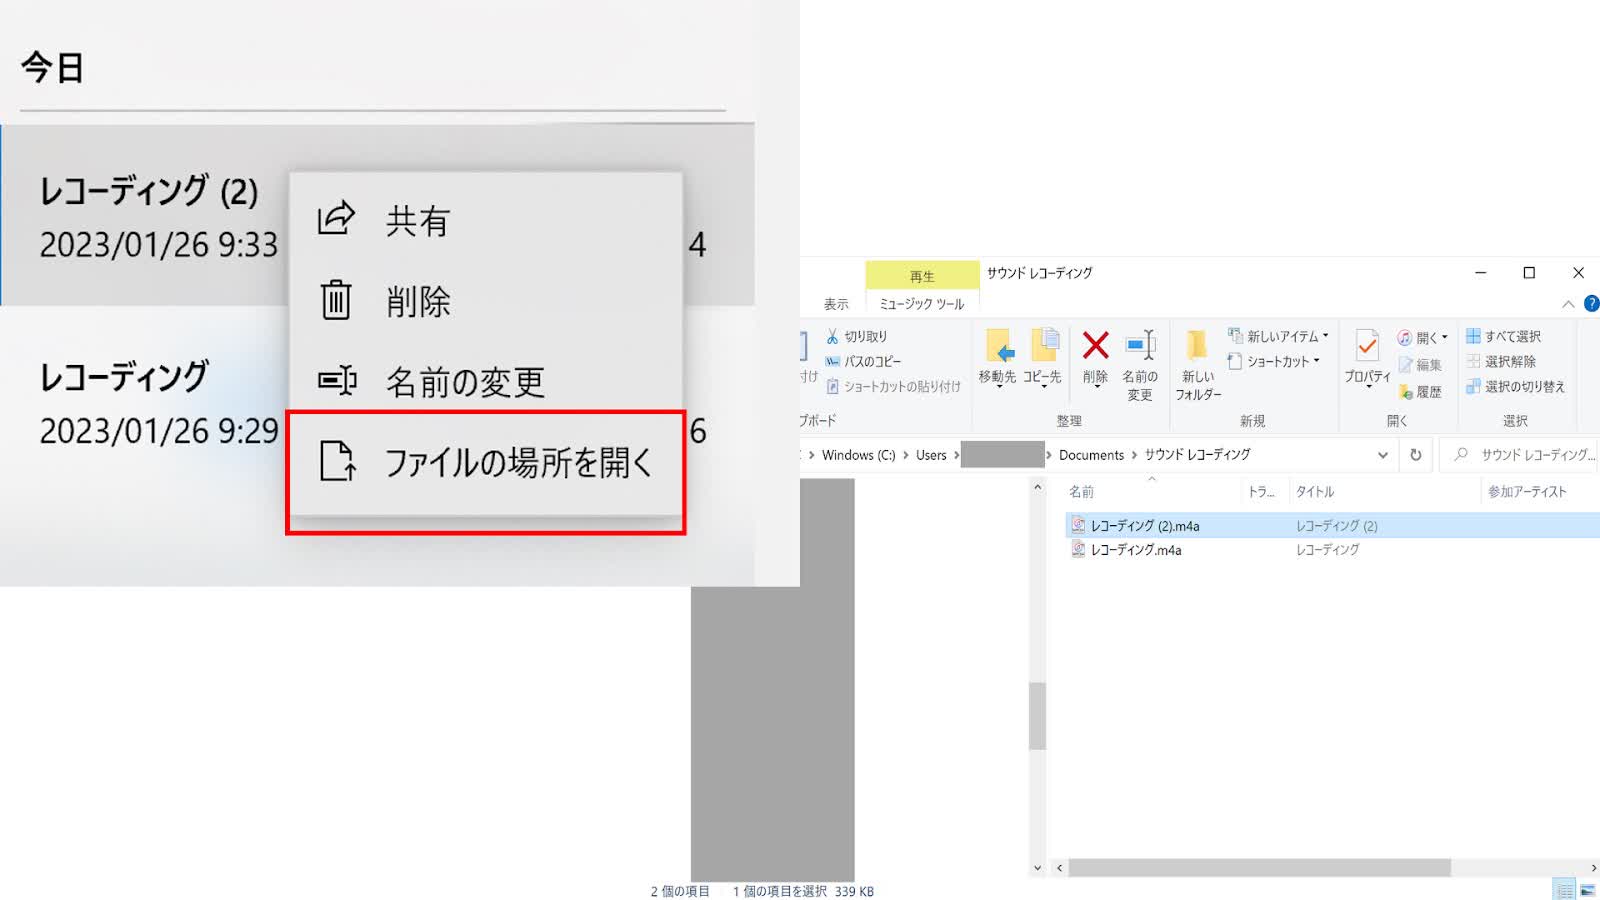Open the コピー先 folder button

(x=1042, y=357)
